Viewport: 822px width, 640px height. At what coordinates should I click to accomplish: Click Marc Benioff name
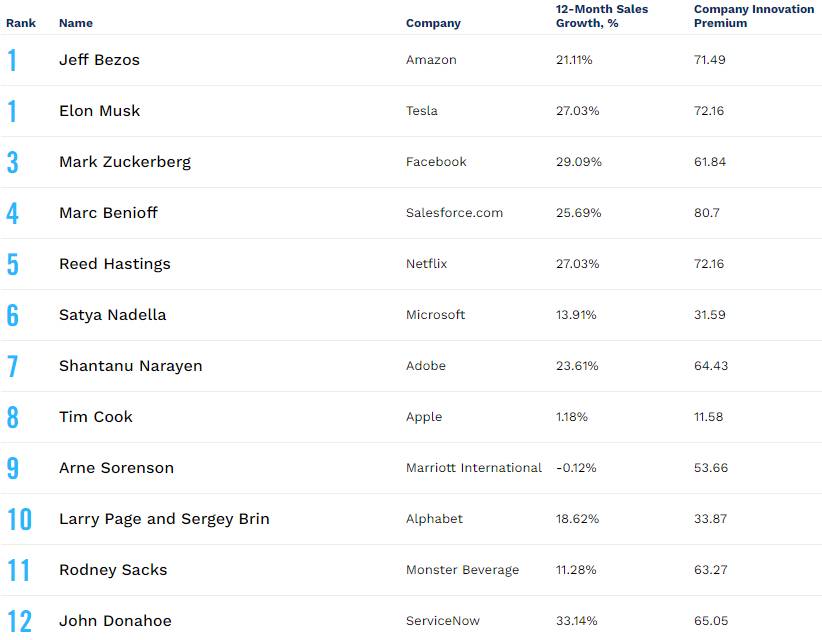[x=108, y=213]
